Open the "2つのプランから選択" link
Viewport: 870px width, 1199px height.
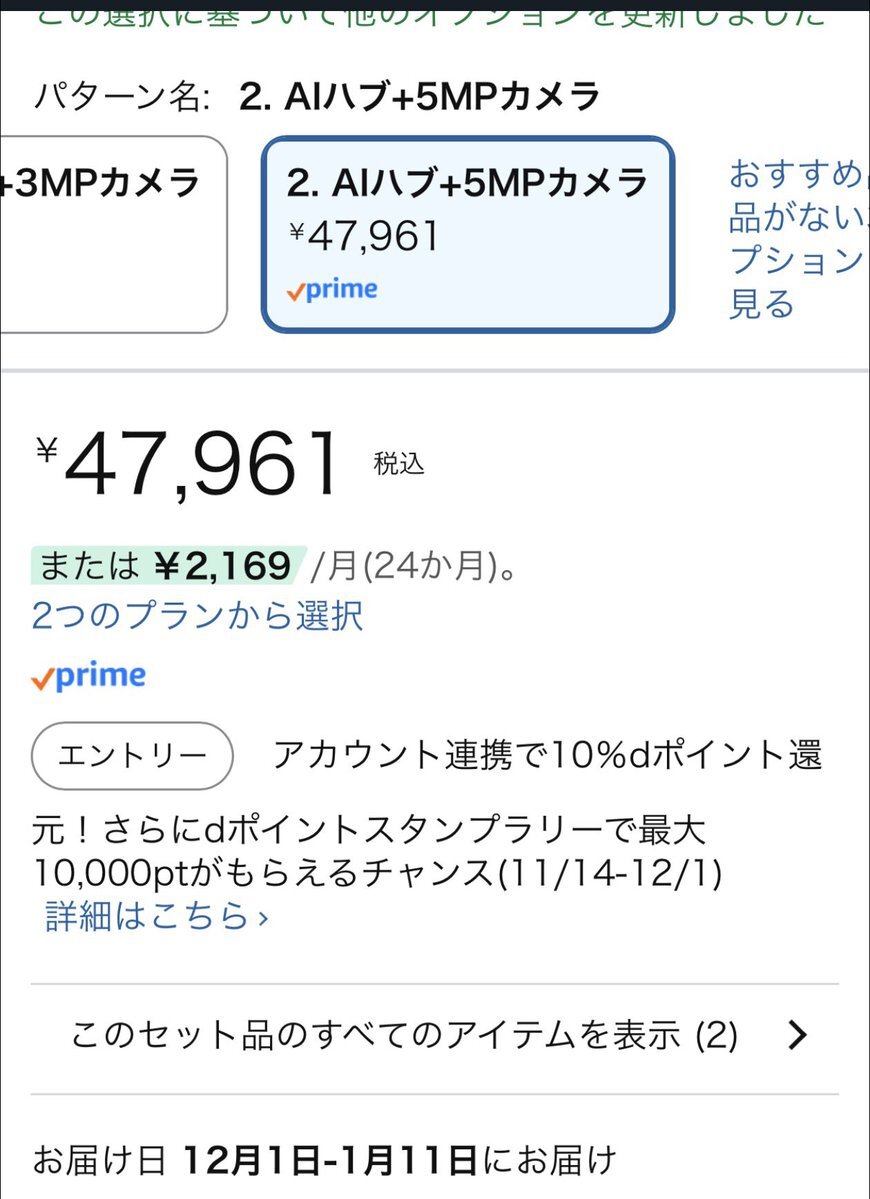[197, 615]
